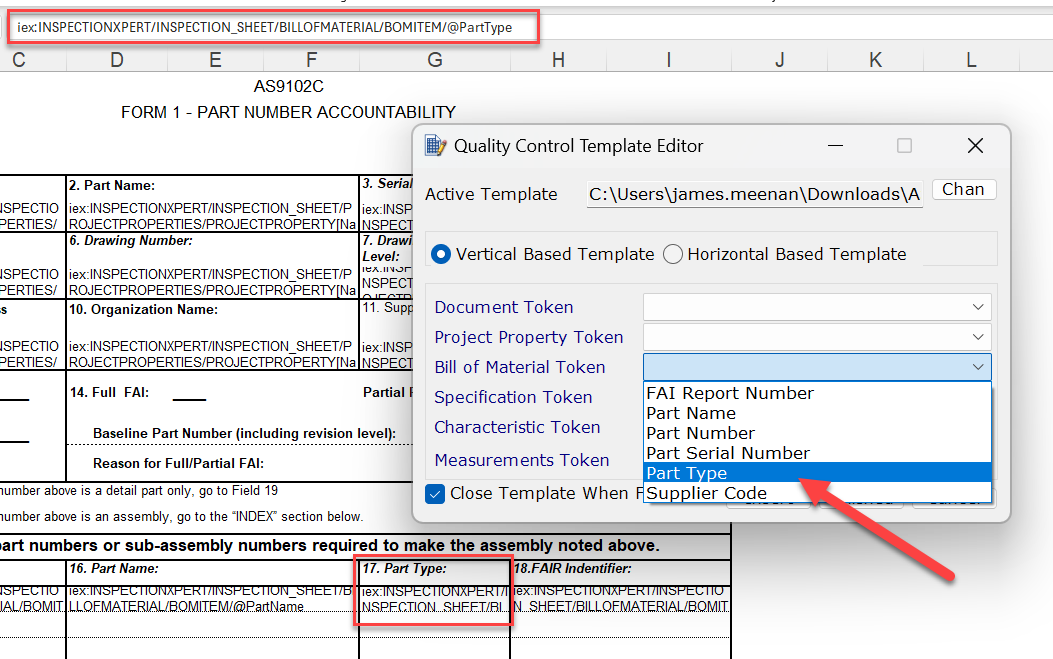Click the column H header
The width and height of the screenshot is (1053, 659).
pos(558,60)
